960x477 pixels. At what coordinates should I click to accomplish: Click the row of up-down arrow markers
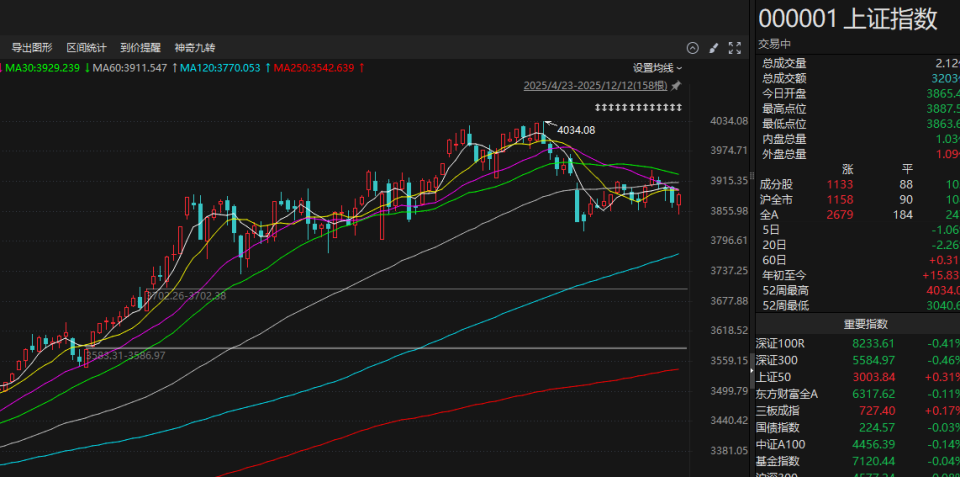[x=639, y=108]
